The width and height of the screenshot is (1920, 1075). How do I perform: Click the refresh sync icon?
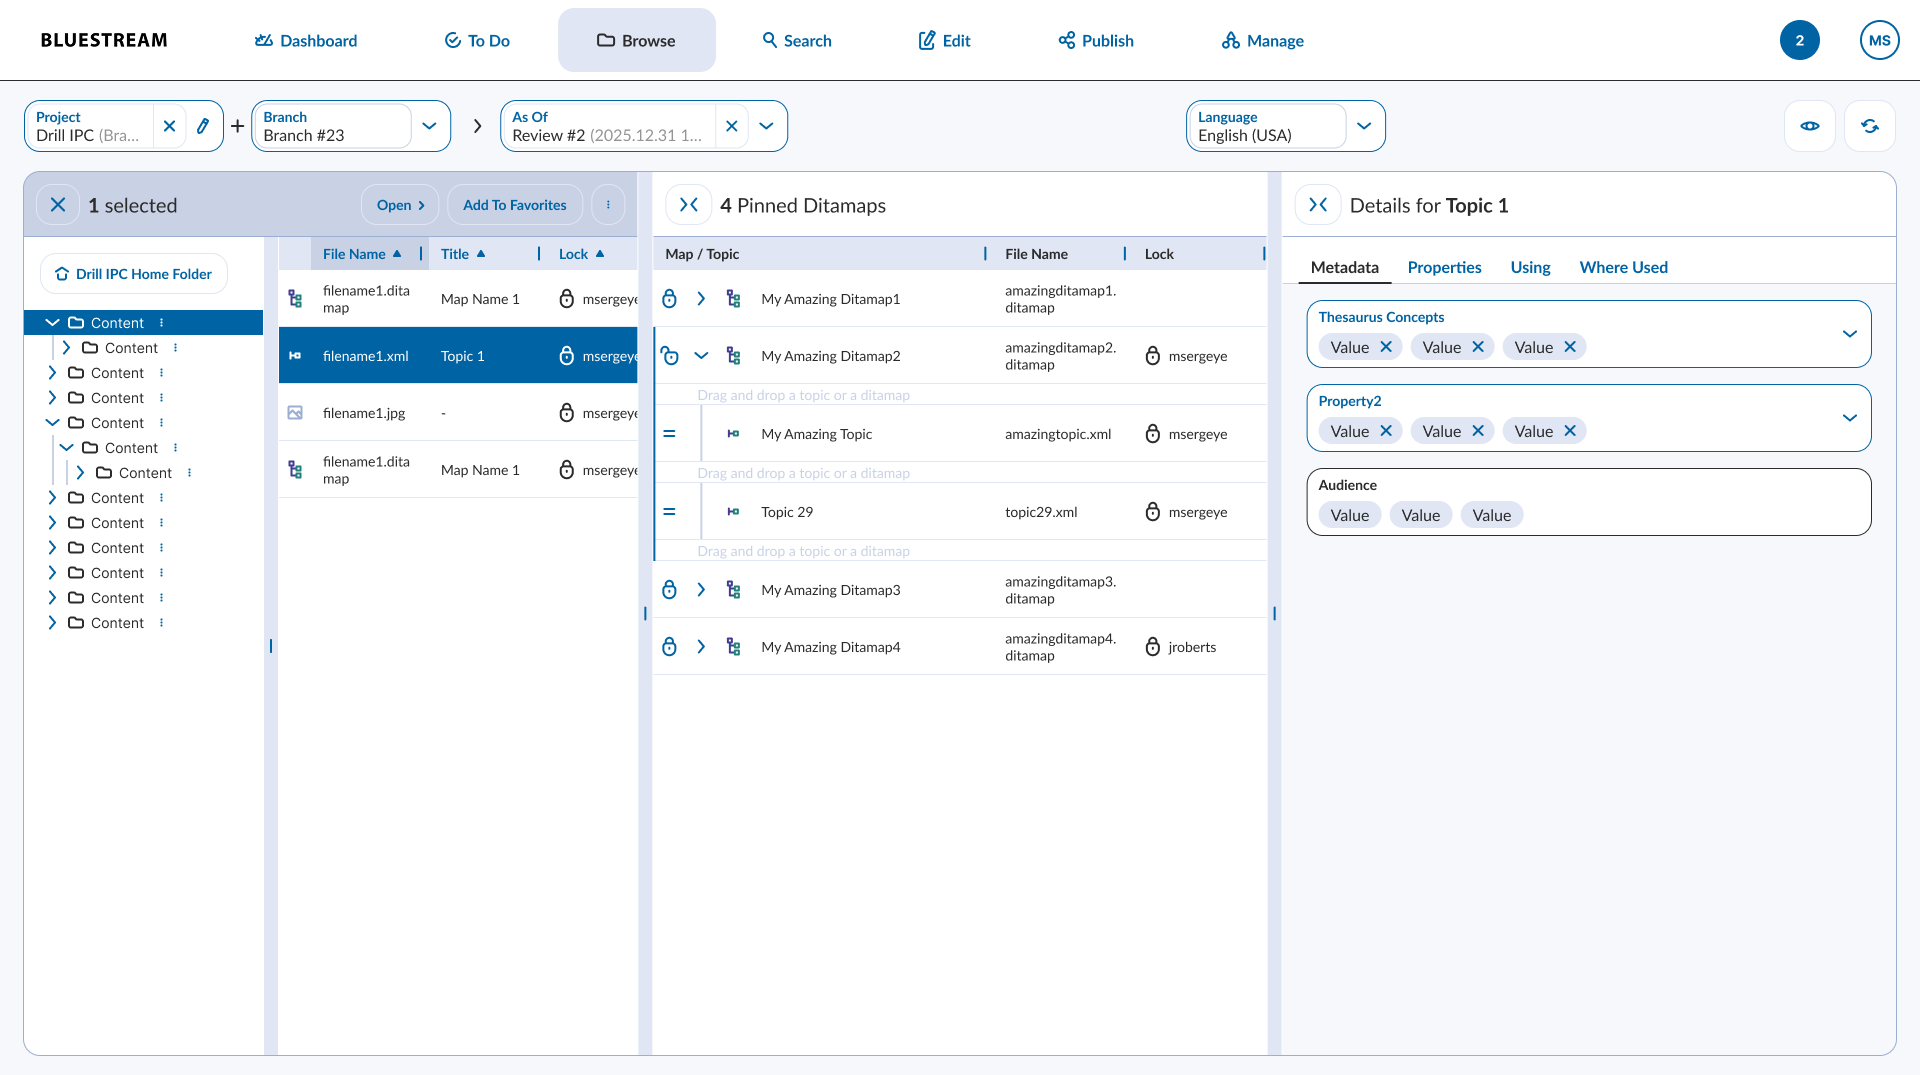tap(1870, 126)
